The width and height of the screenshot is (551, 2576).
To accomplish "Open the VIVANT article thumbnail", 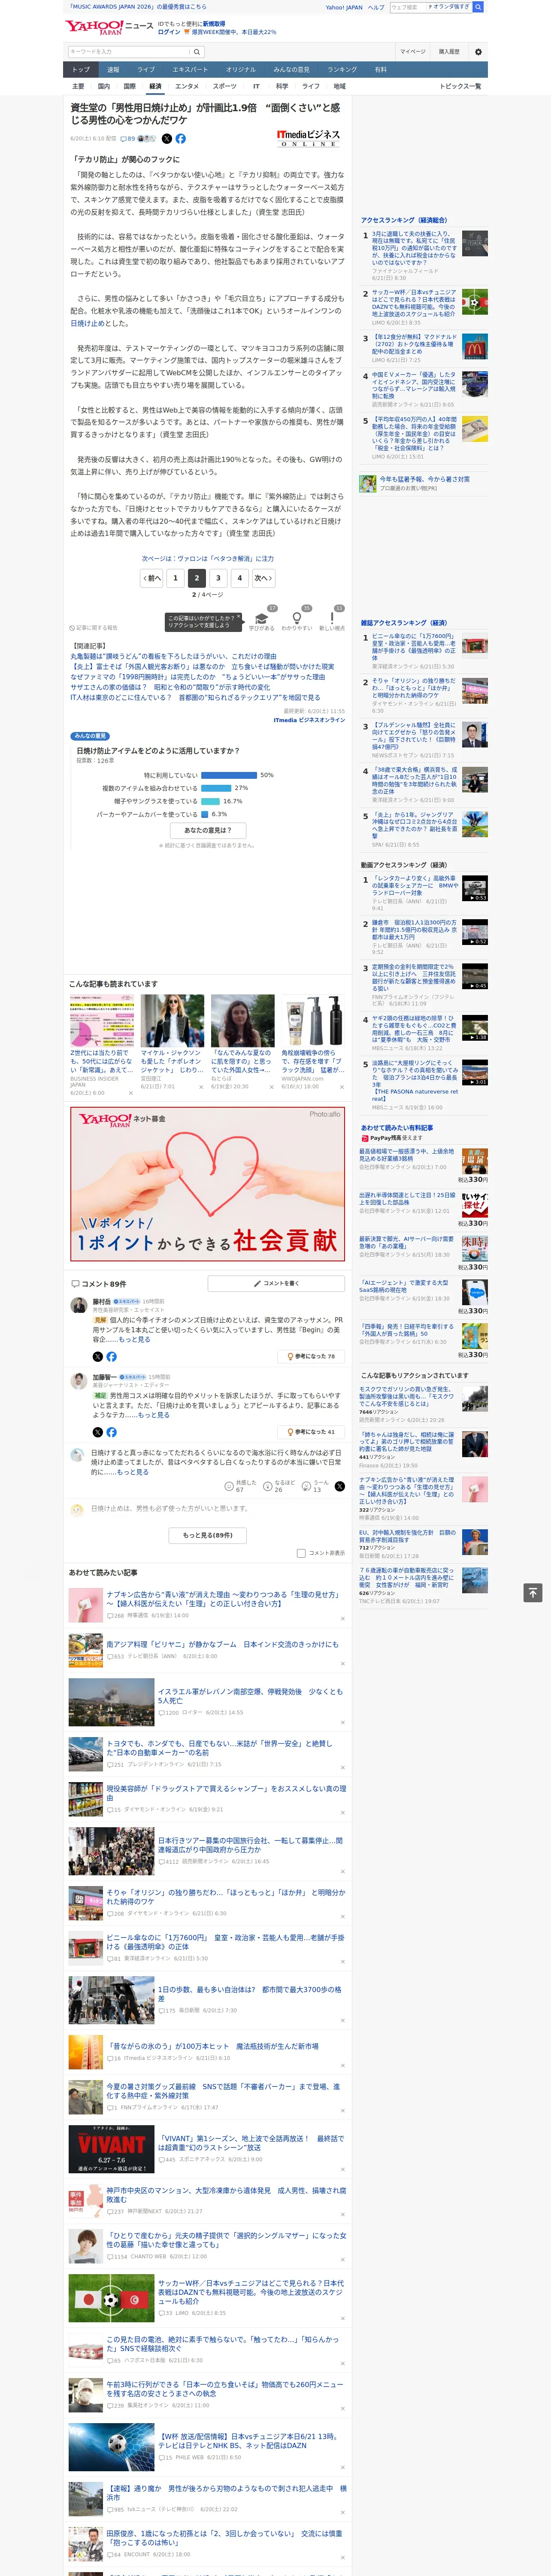I will click(x=112, y=2149).
